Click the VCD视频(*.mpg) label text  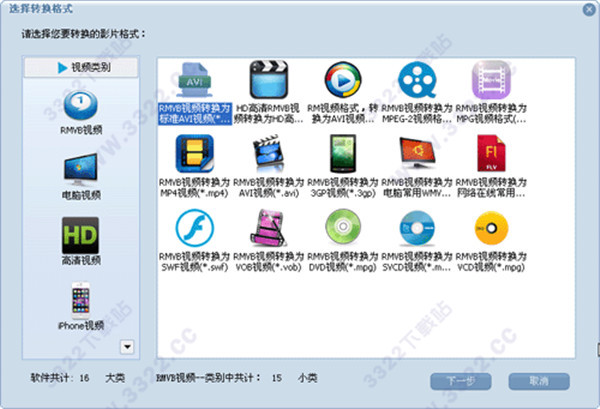491,267
